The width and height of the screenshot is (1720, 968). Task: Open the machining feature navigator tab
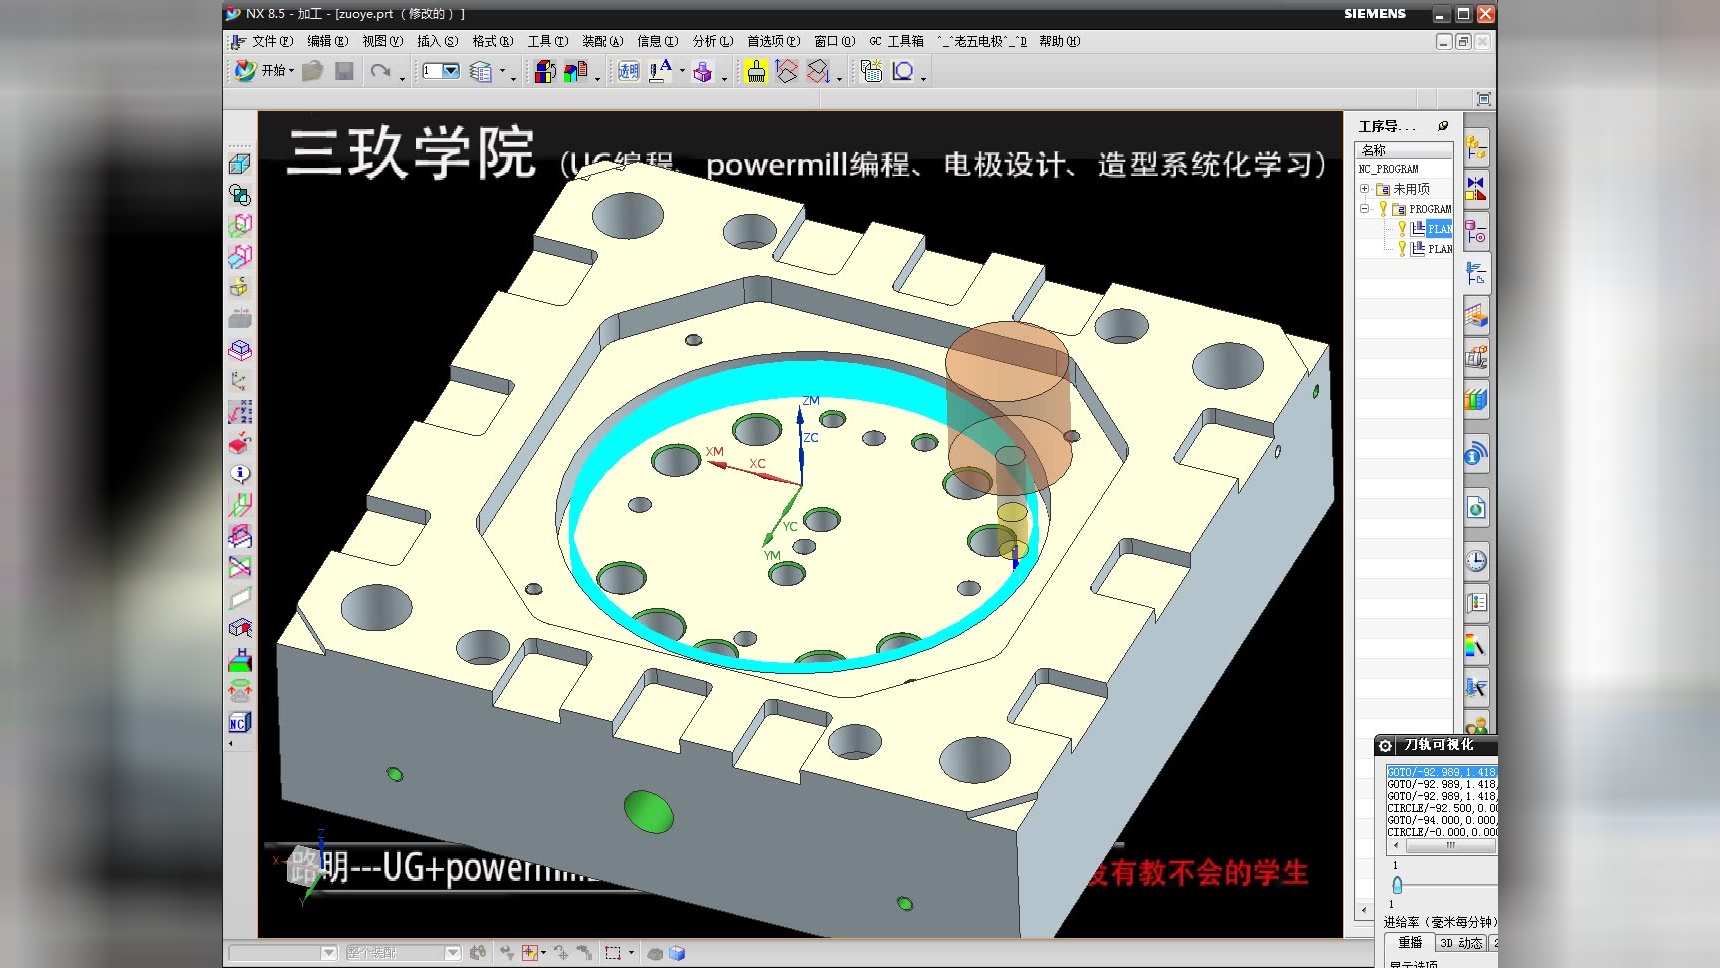pos(1476,316)
